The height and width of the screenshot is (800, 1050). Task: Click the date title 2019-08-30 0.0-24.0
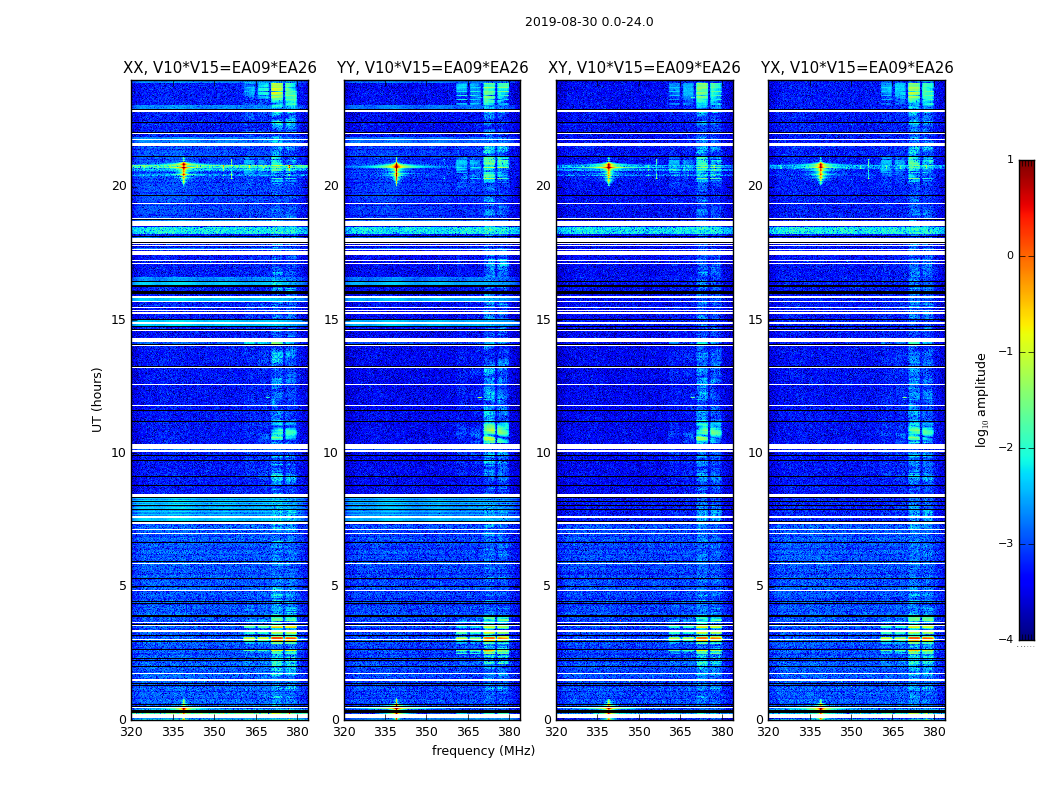589,22
